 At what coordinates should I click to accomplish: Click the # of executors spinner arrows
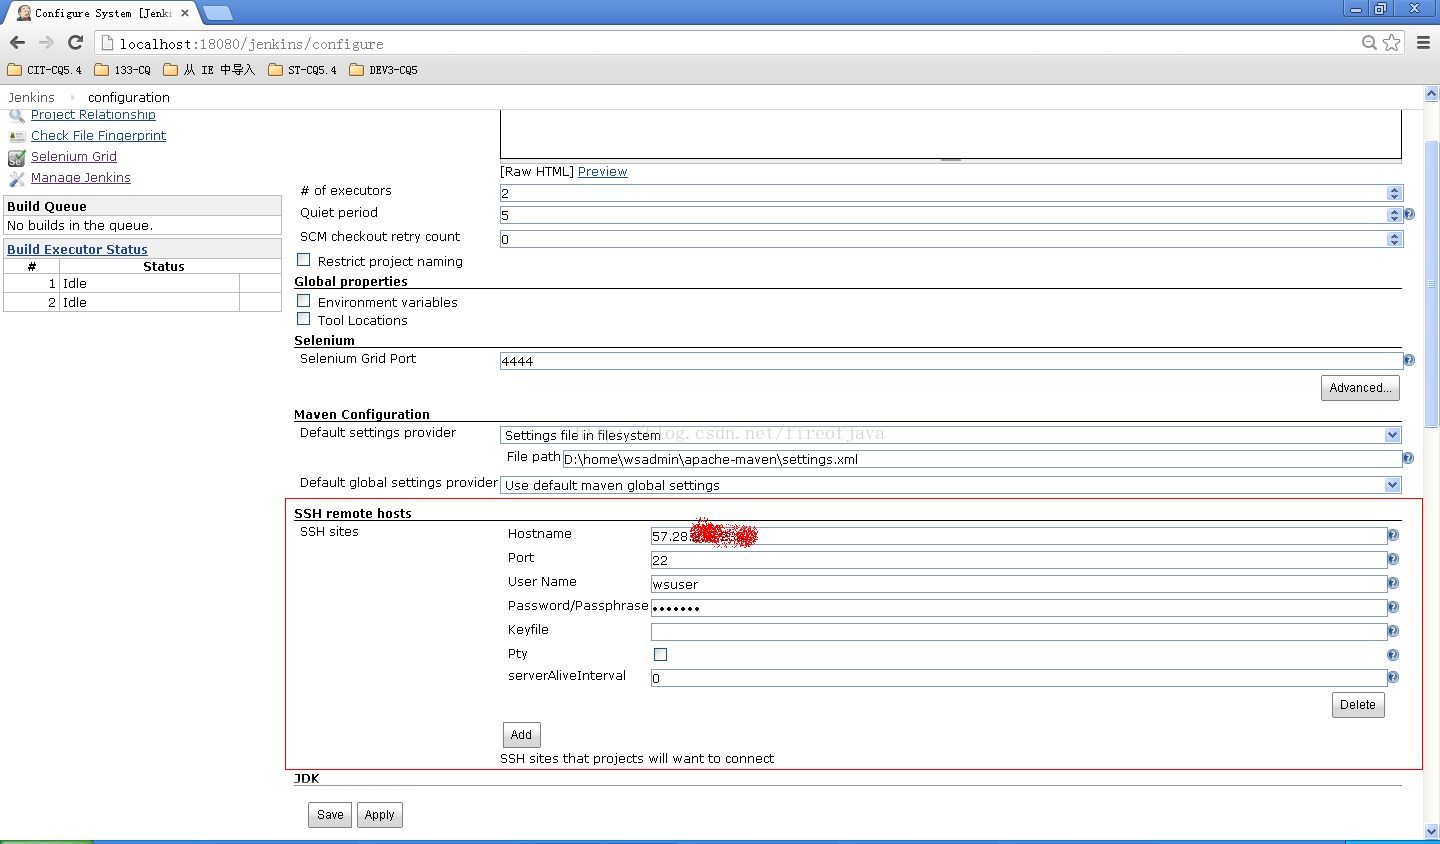point(1394,193)
